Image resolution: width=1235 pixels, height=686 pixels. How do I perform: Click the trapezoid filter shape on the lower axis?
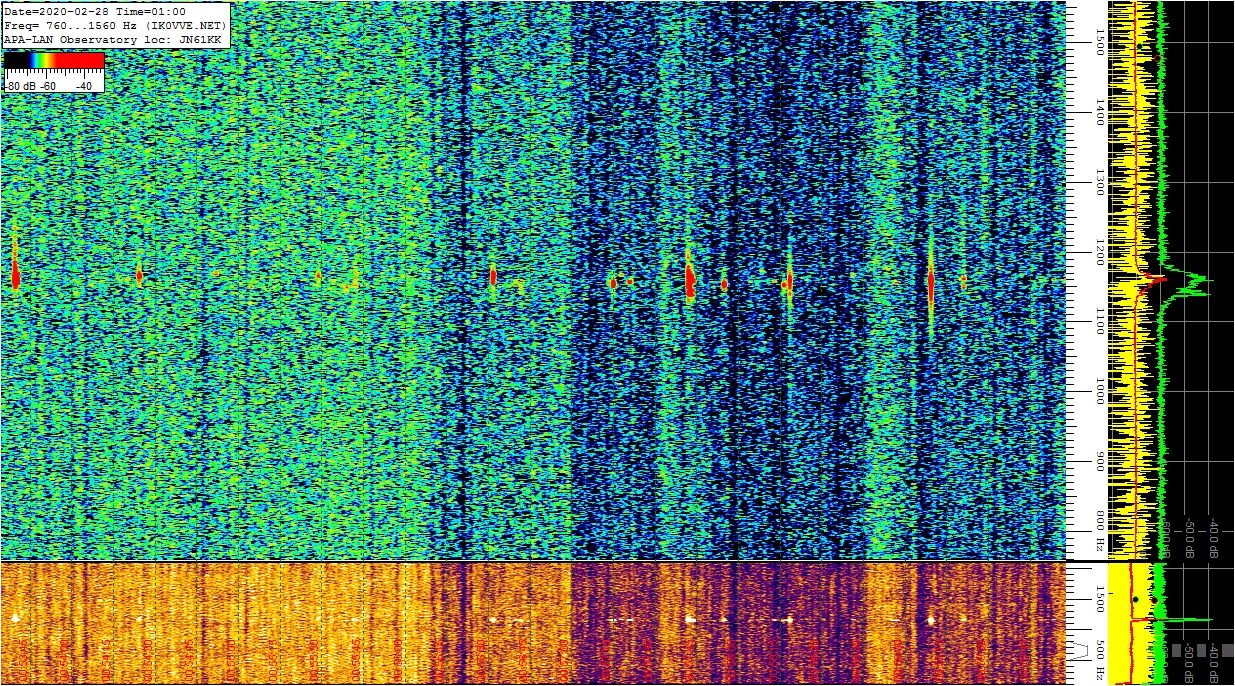(1078, 651)
